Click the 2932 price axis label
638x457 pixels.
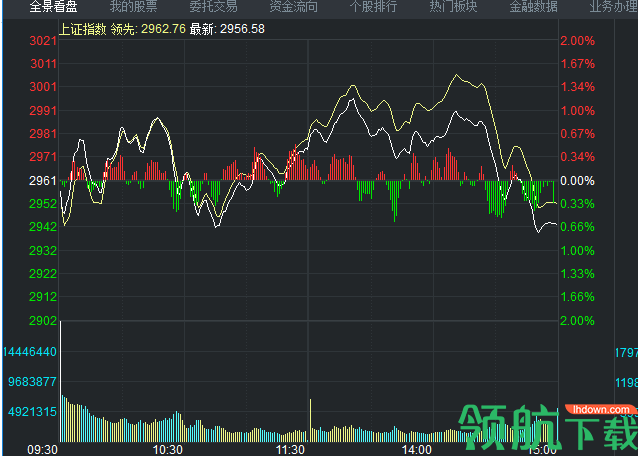(43, 251)
